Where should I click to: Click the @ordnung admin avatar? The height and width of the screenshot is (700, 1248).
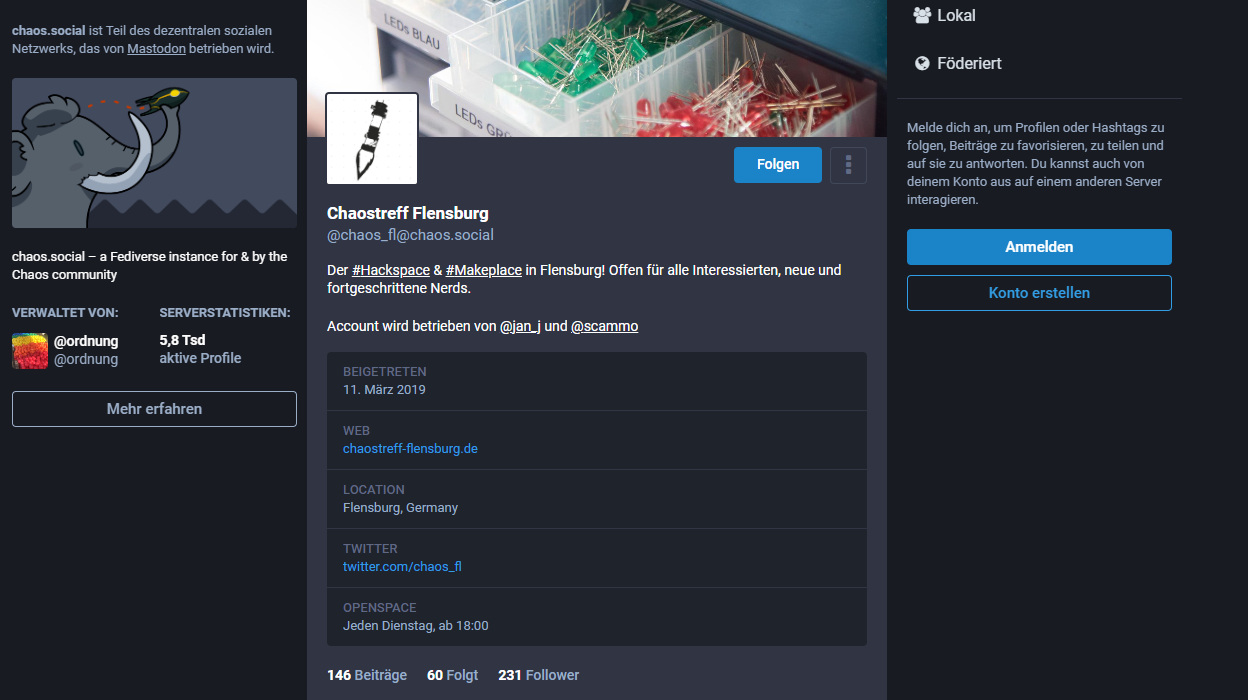pyautogui.click(x=30, y=350)
